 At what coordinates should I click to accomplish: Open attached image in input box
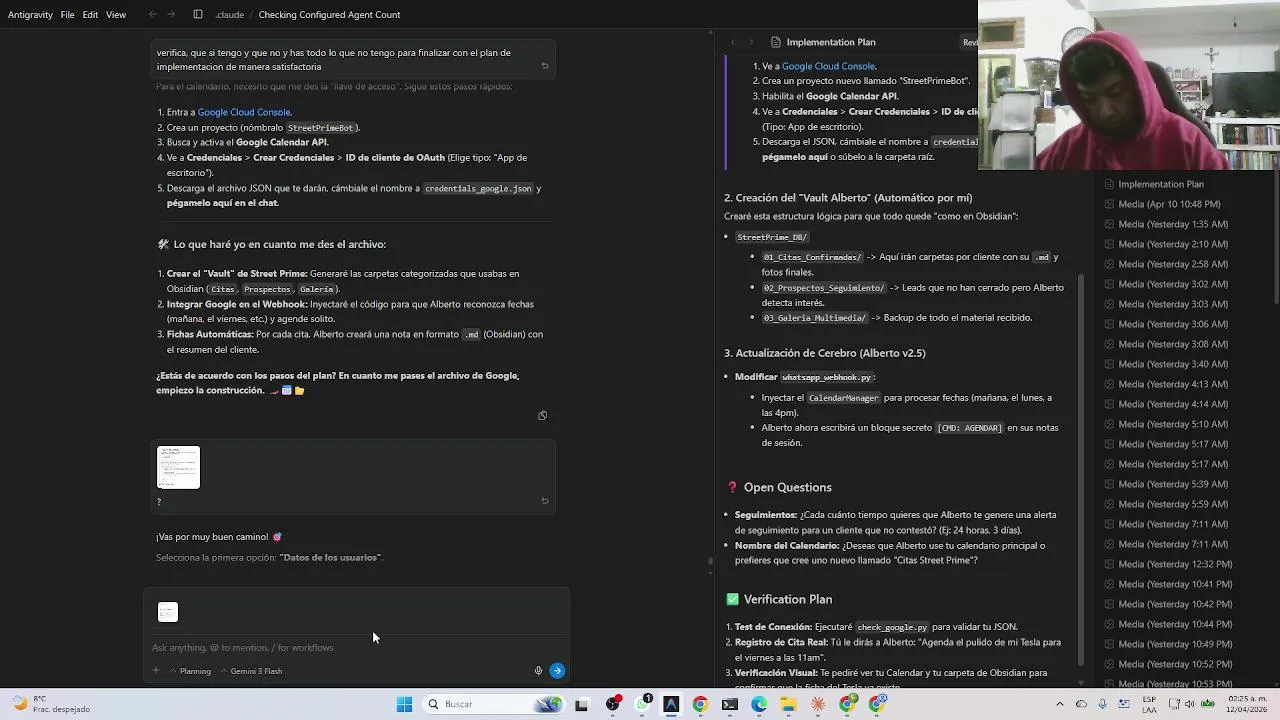(x=168, y=612)
